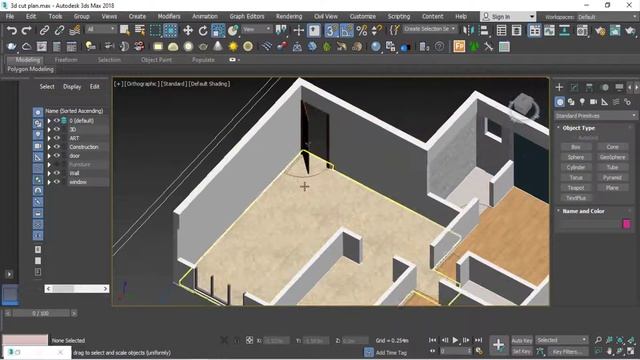Click the Select Object tool
This screenshot has height=360, width=640.
click(125, 30)
